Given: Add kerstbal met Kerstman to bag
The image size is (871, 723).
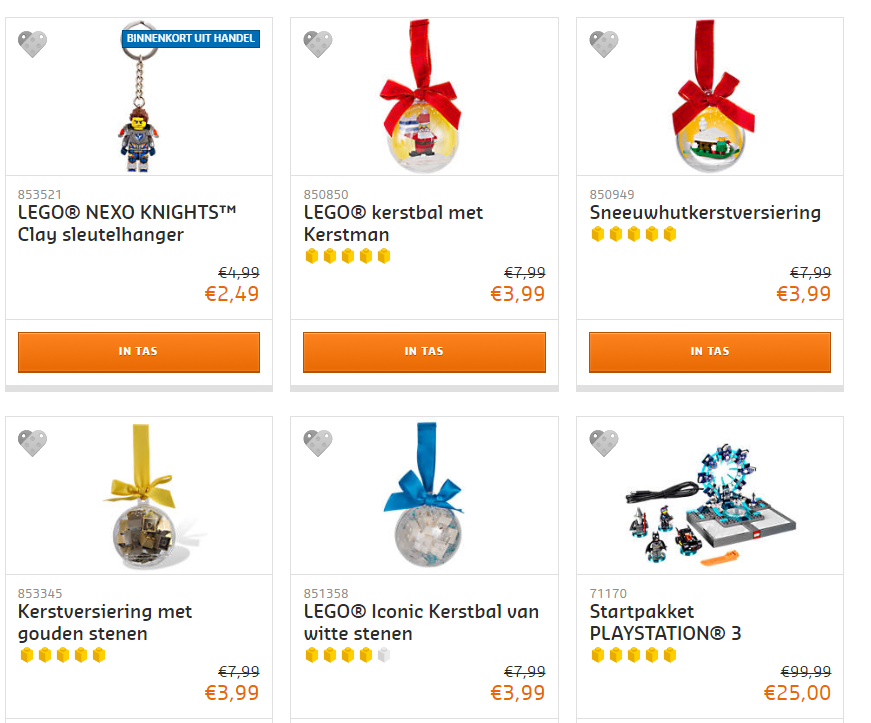Looking at the screenshot, I should tap(424, 352).
